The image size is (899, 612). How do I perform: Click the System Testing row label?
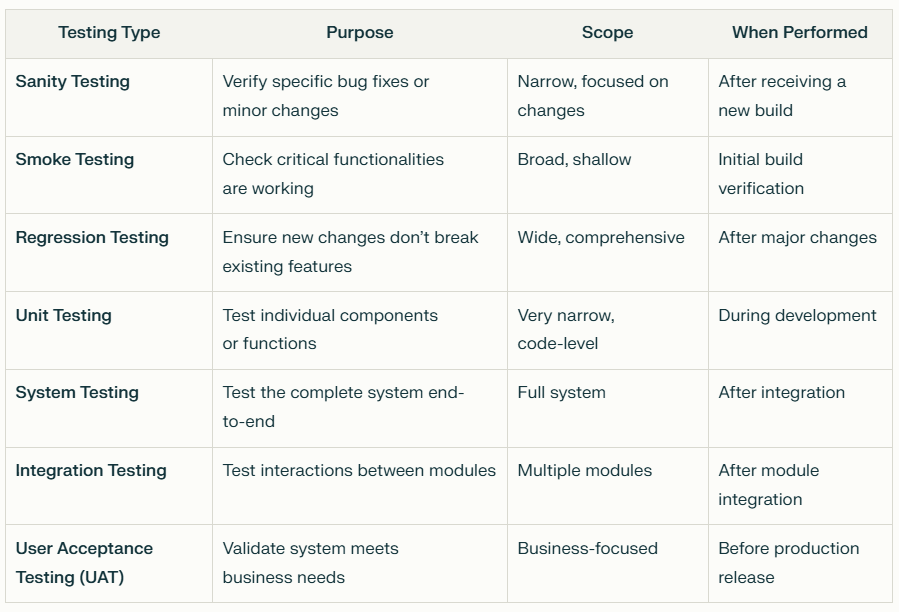[x=77, y=393]
